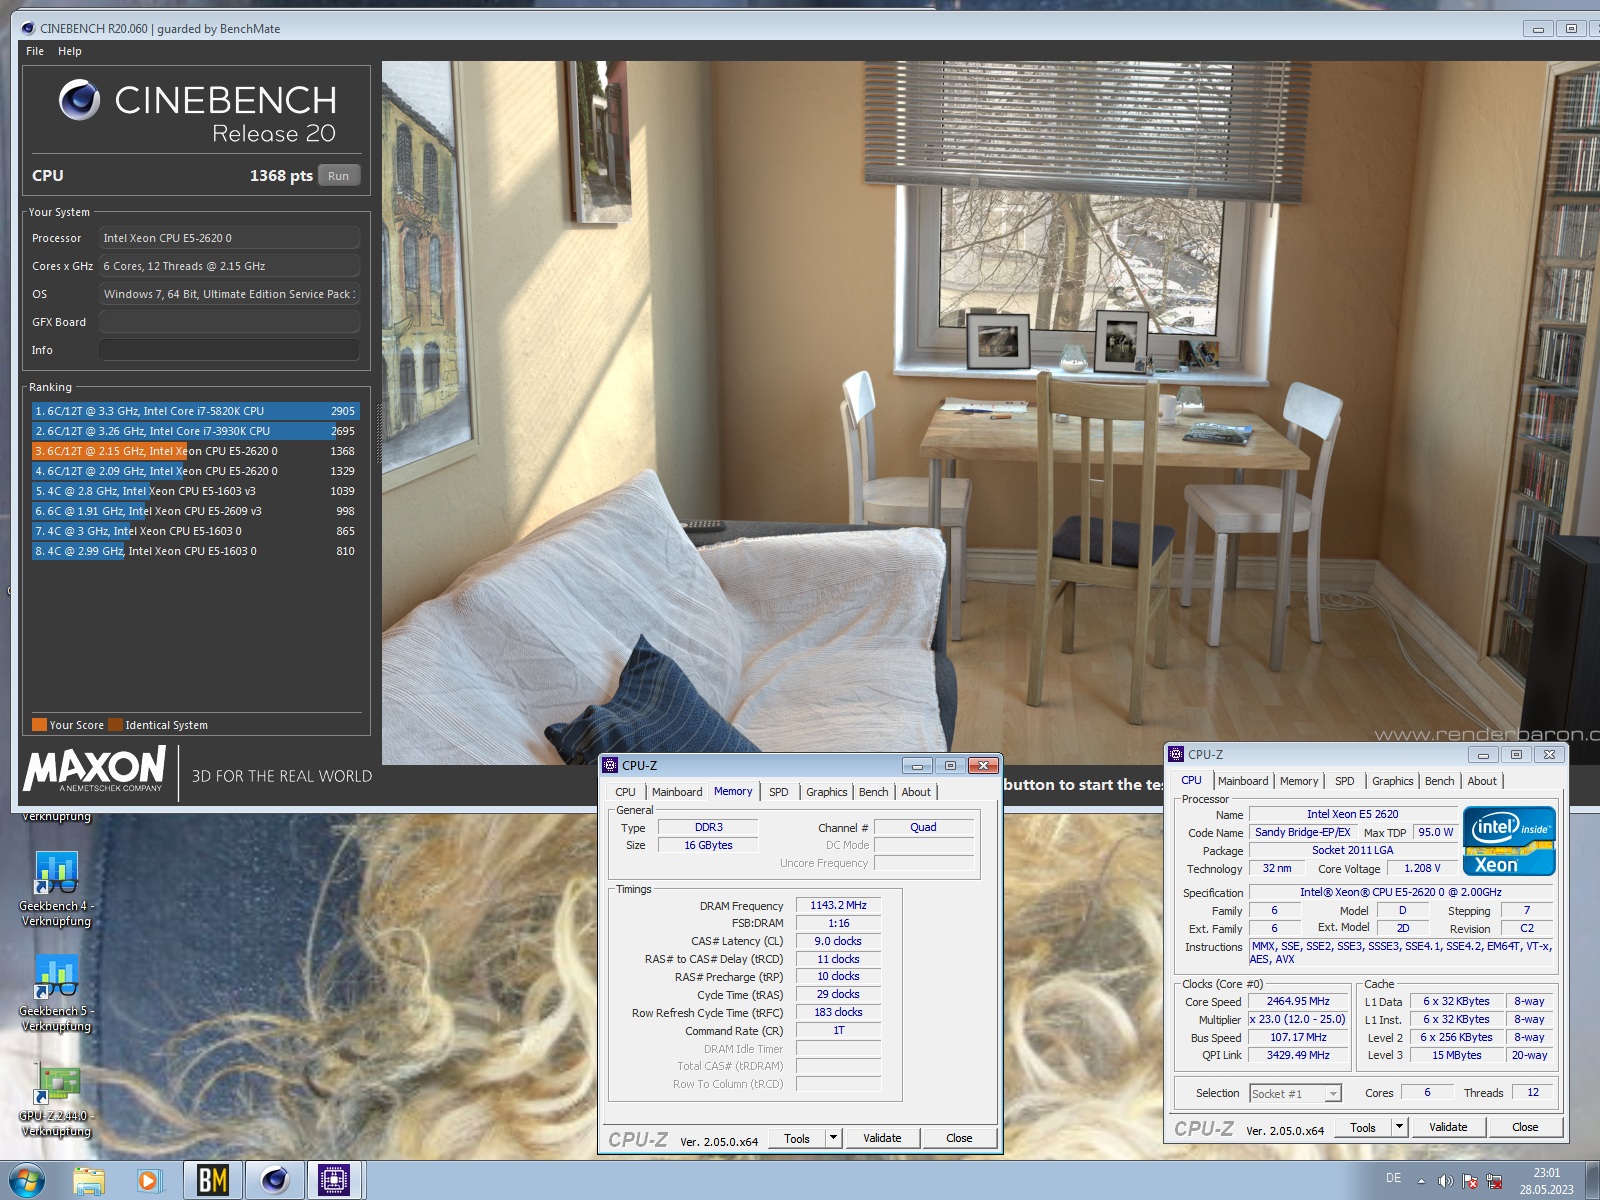Click Close button in the right CPU-Z window

(x=1525, y=1127)
